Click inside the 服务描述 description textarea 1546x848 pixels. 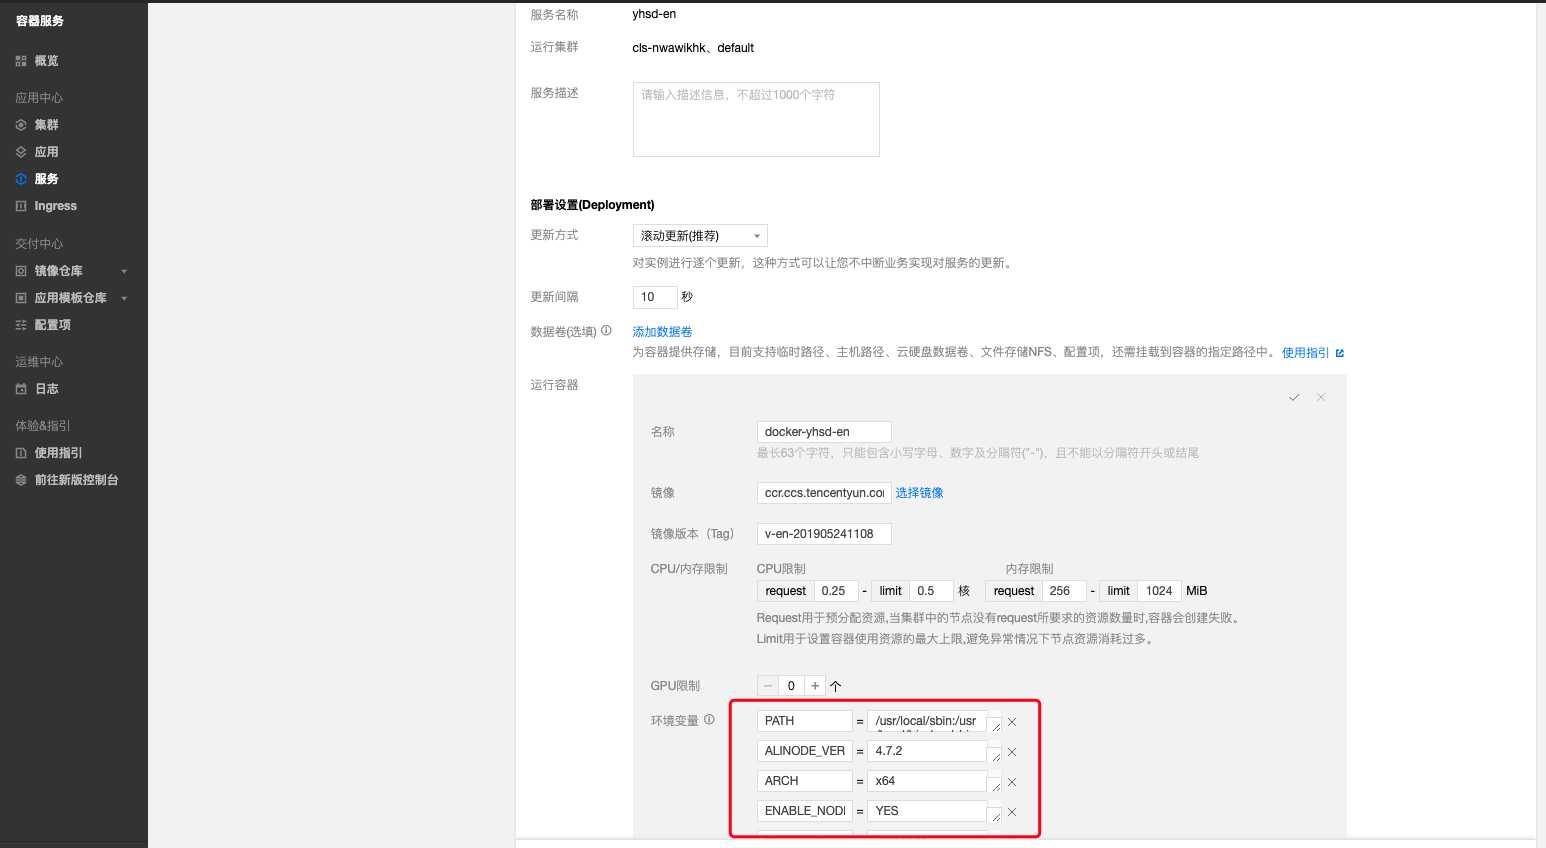pyautogui.click(x=755, y=119)
